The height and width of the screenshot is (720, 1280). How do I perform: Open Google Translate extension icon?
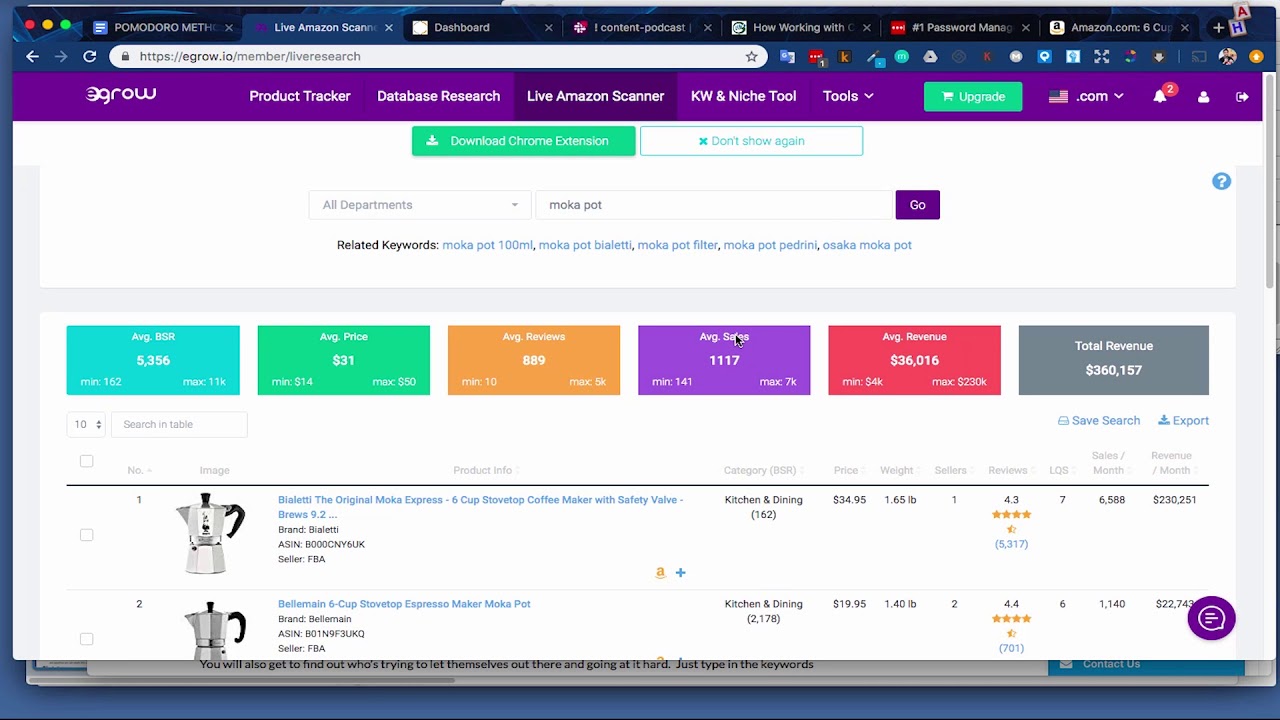point(787,57)
